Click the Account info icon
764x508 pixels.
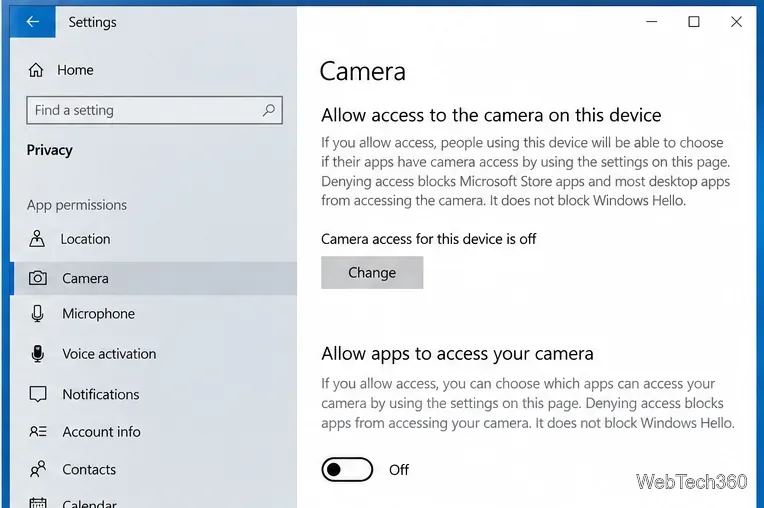tap(38, 432)
